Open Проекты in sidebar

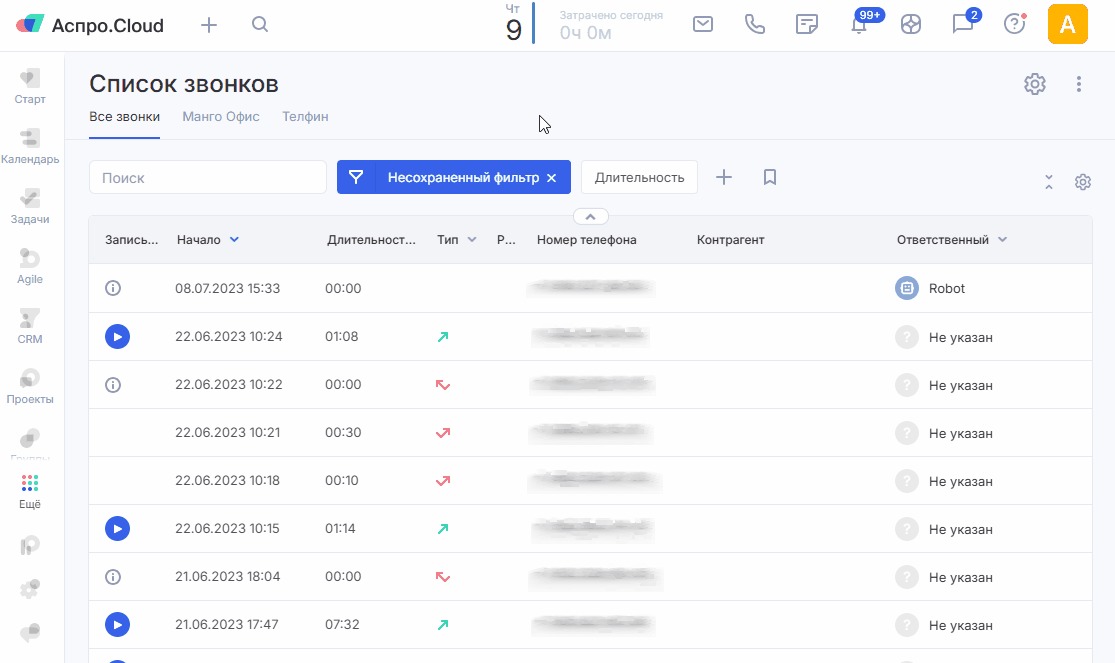pyautogui.click(x=30, y=387)
